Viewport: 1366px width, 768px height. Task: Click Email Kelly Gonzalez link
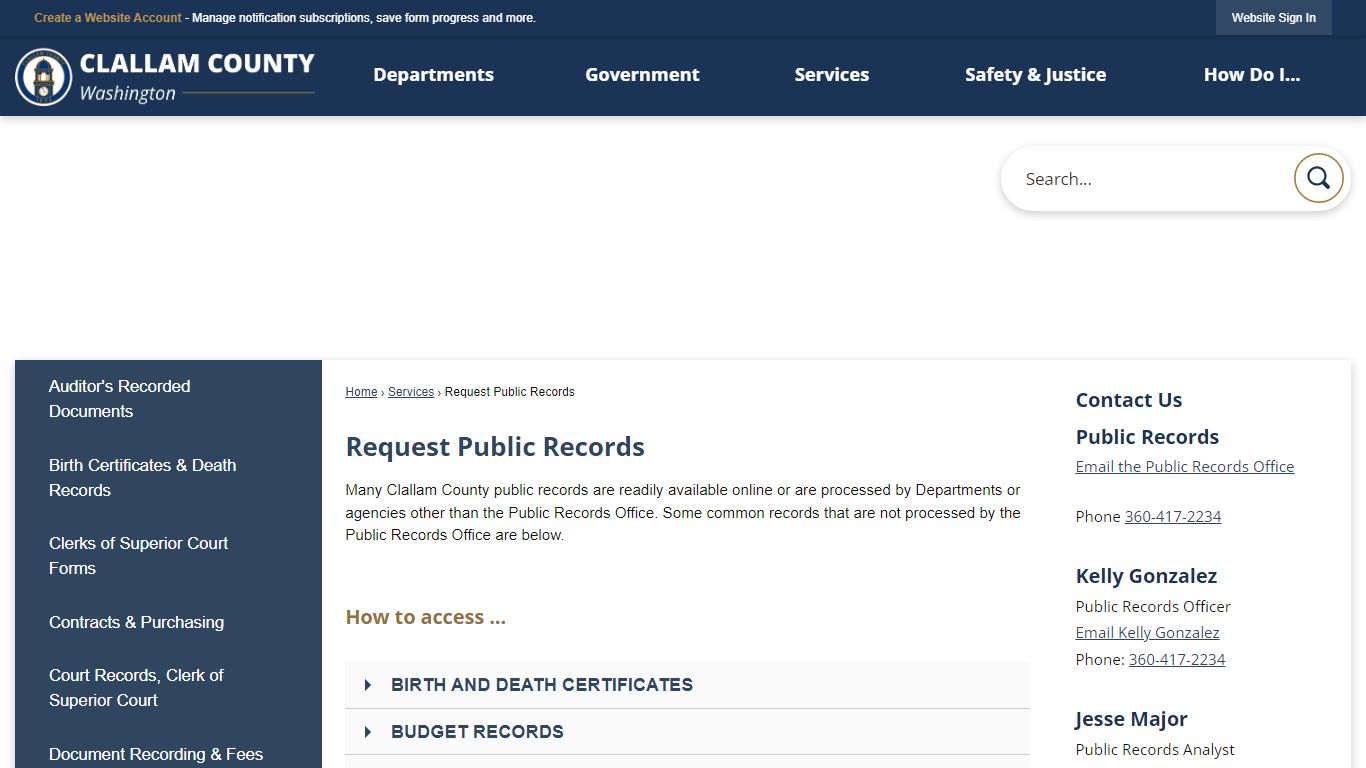pos(1147,632)
